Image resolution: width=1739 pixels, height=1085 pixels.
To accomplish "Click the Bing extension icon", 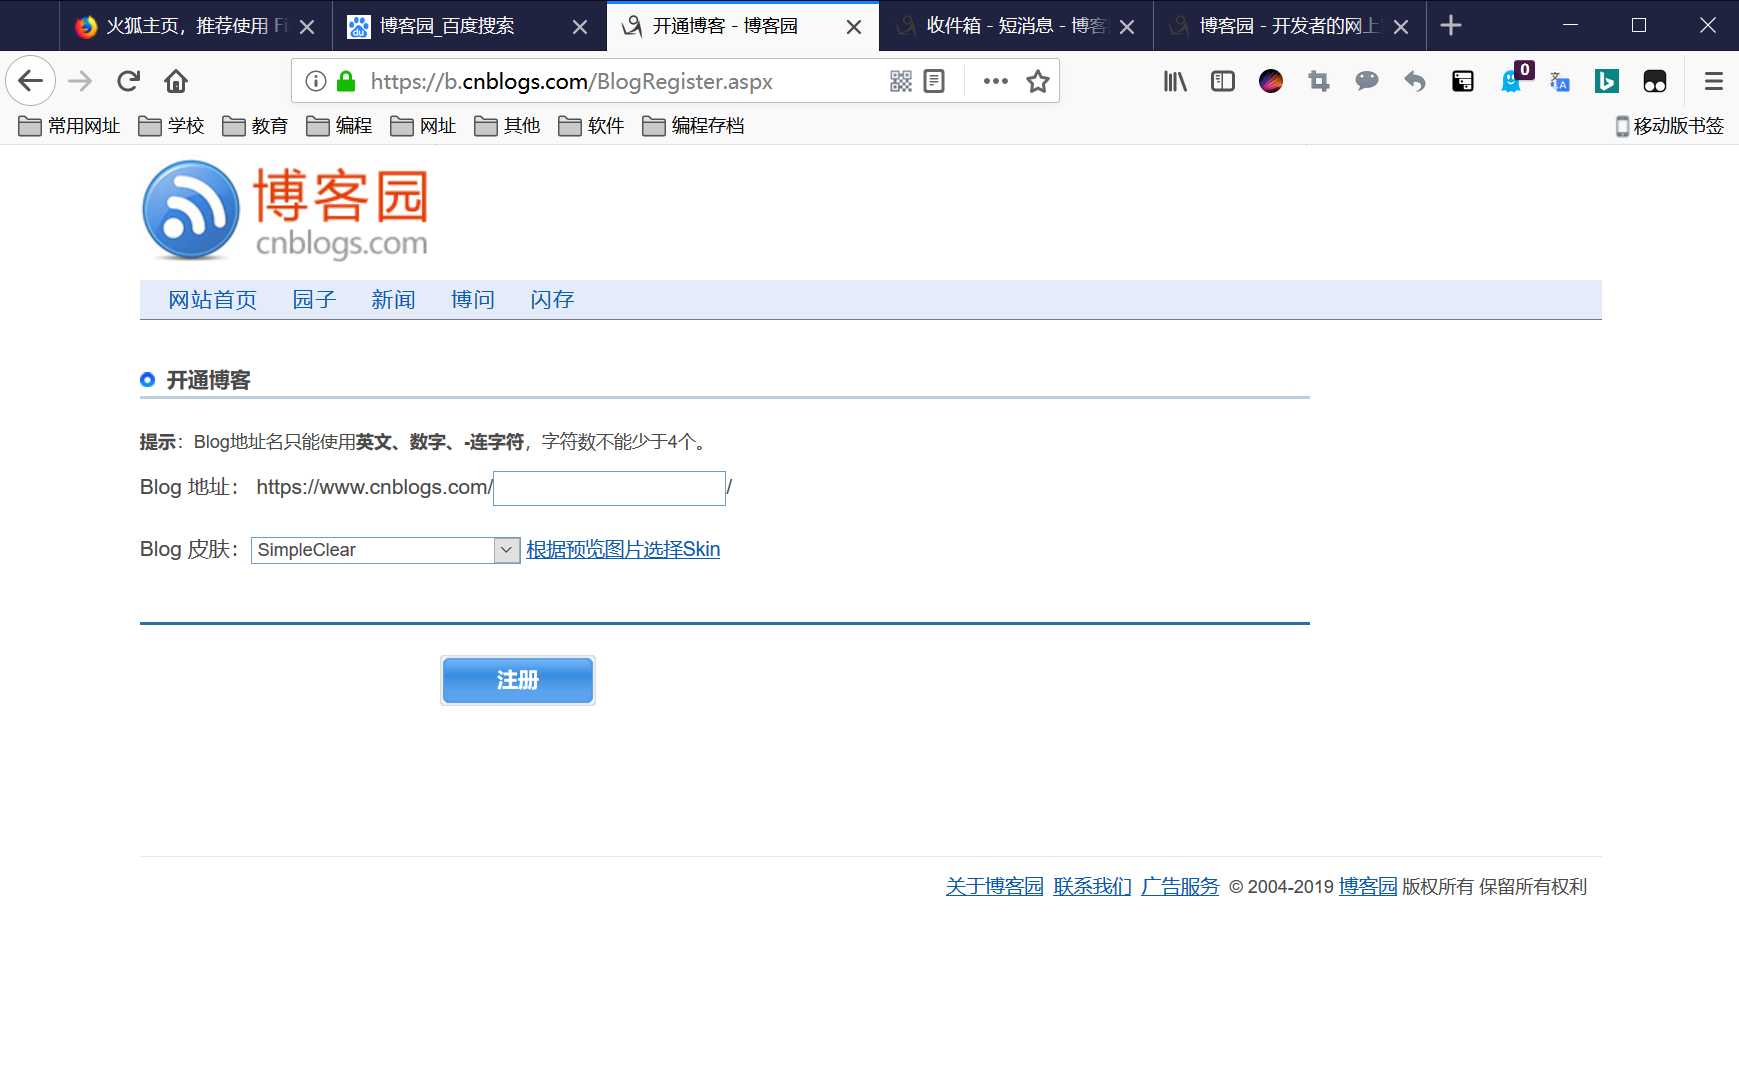I will [1607, 81].
